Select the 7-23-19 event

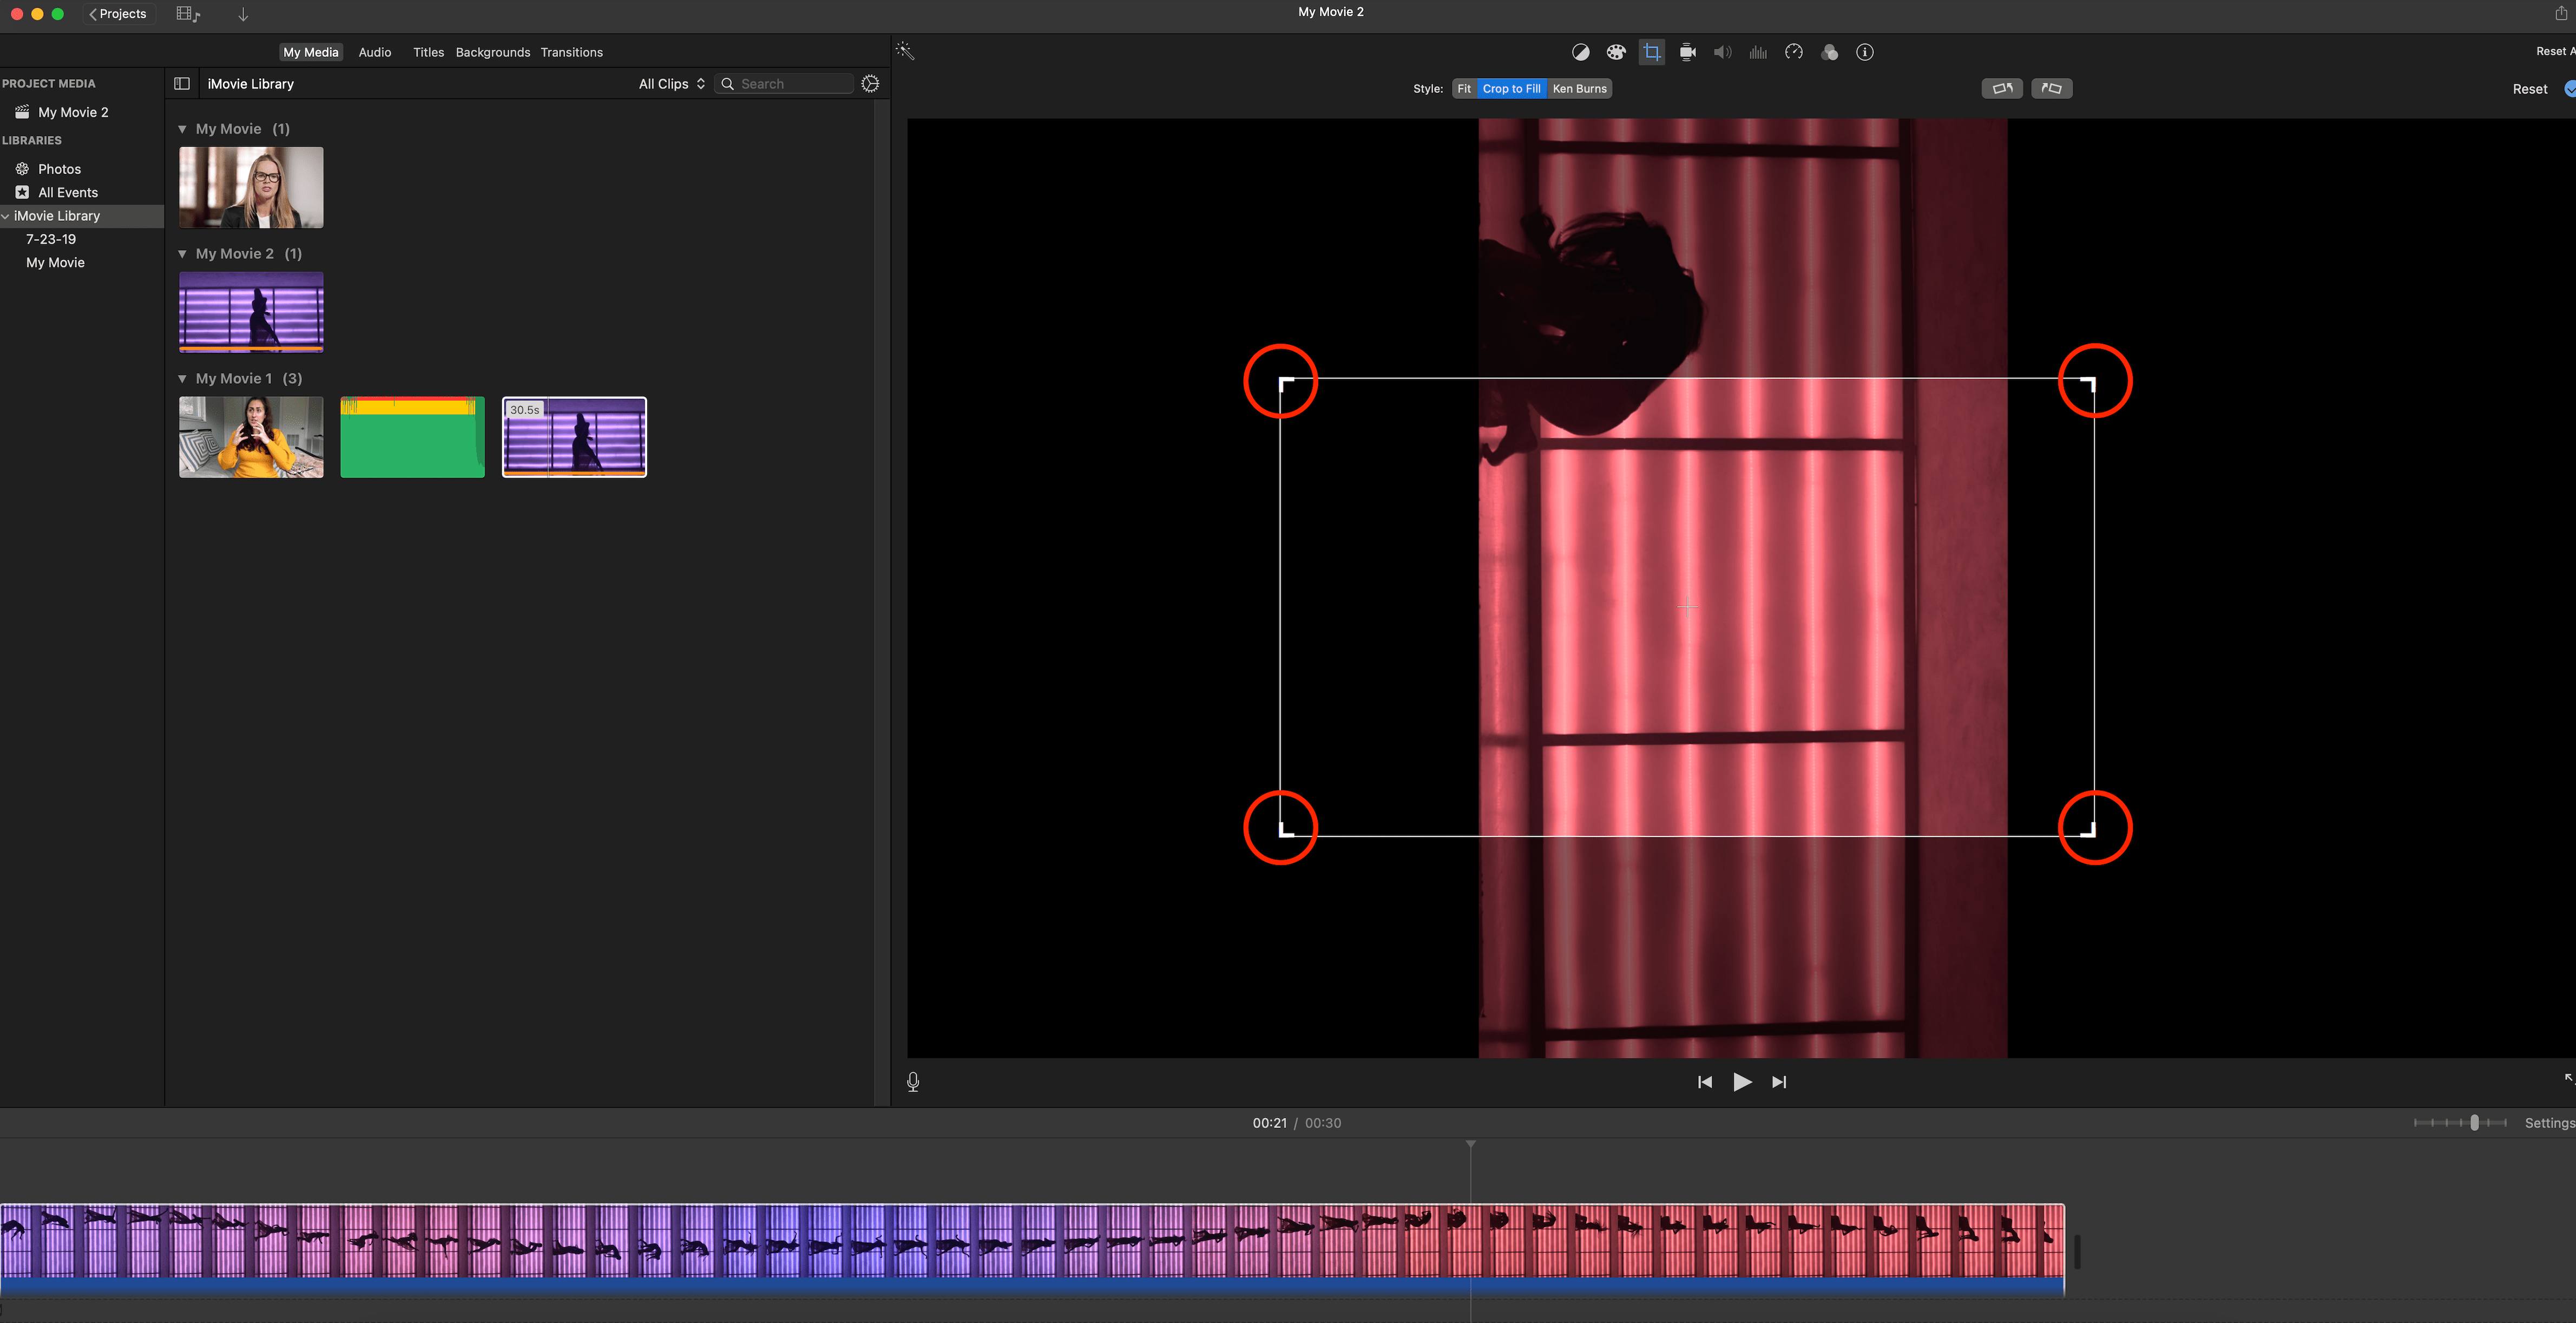pos(51,239)
